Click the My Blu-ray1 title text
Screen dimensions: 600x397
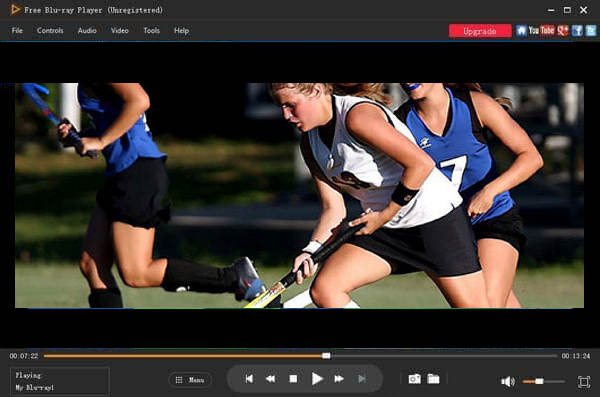(34, 388)
